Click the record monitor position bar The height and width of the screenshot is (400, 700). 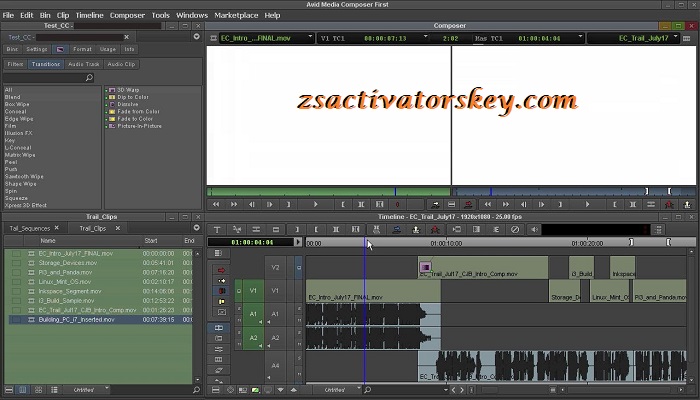click(x=574, y=192)
